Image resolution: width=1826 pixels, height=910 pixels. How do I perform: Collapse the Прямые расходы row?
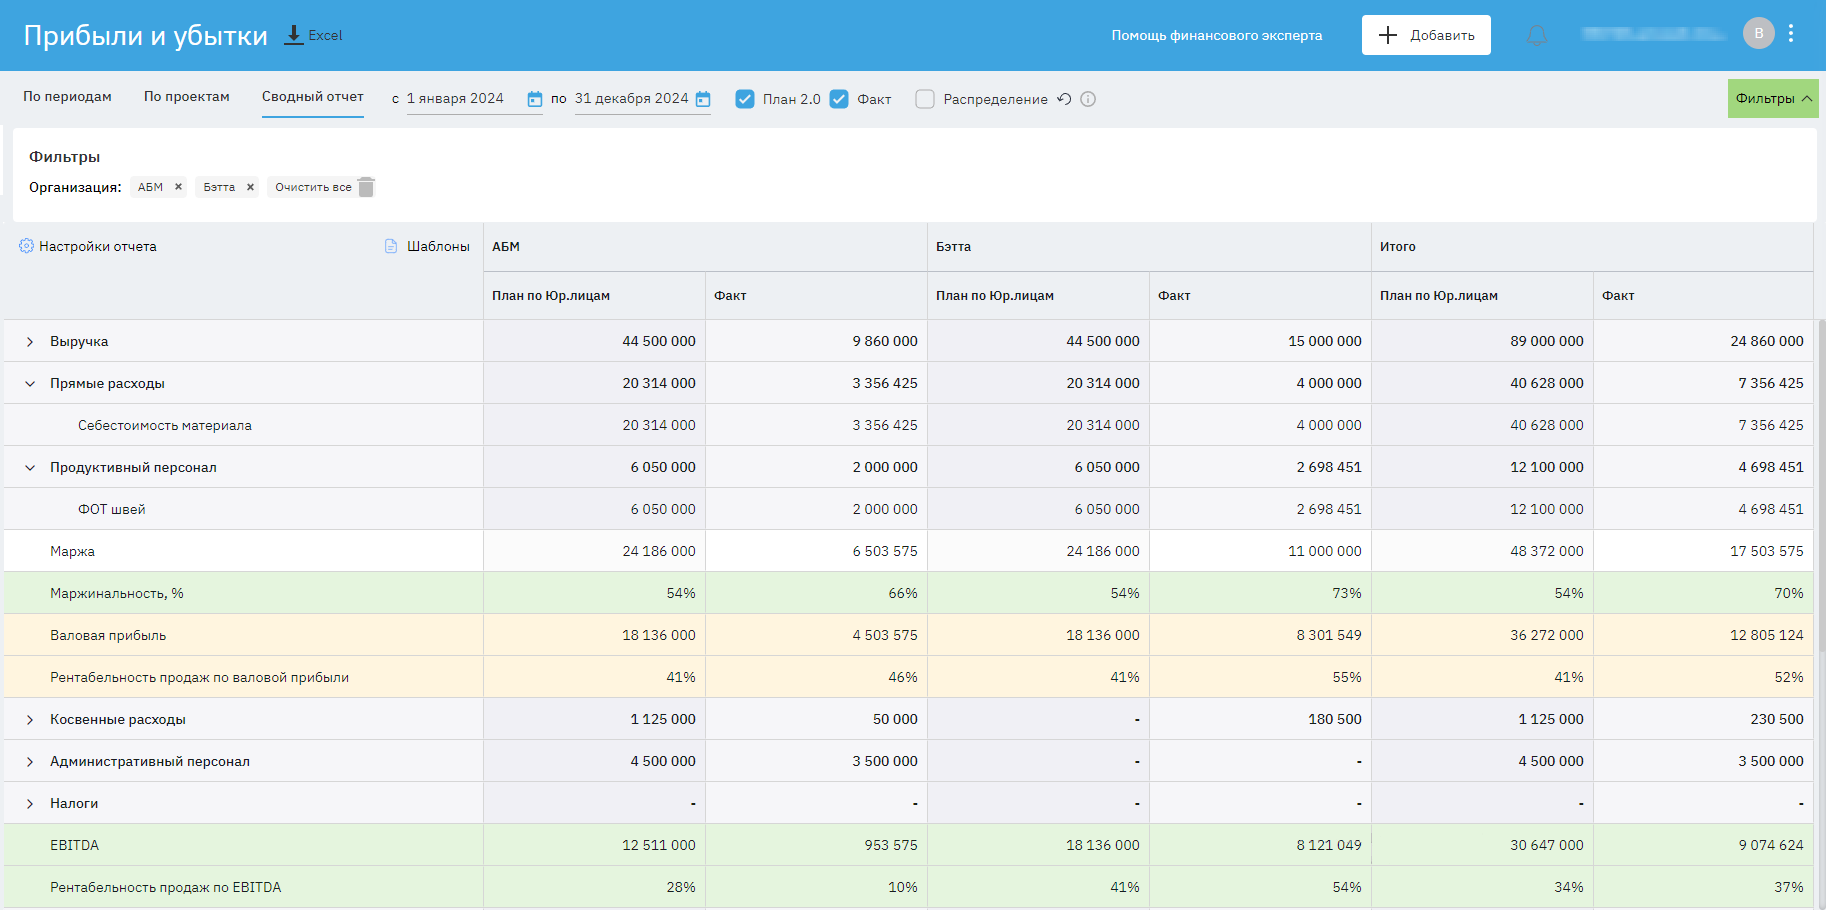tap(30, 384)
